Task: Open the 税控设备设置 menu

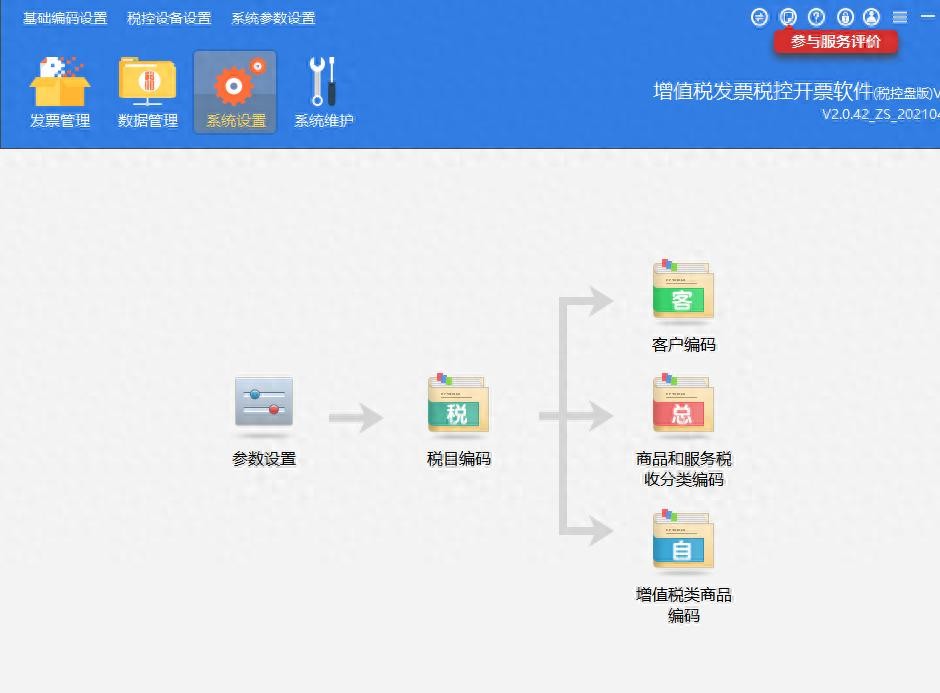Action: tap(169, 18)
